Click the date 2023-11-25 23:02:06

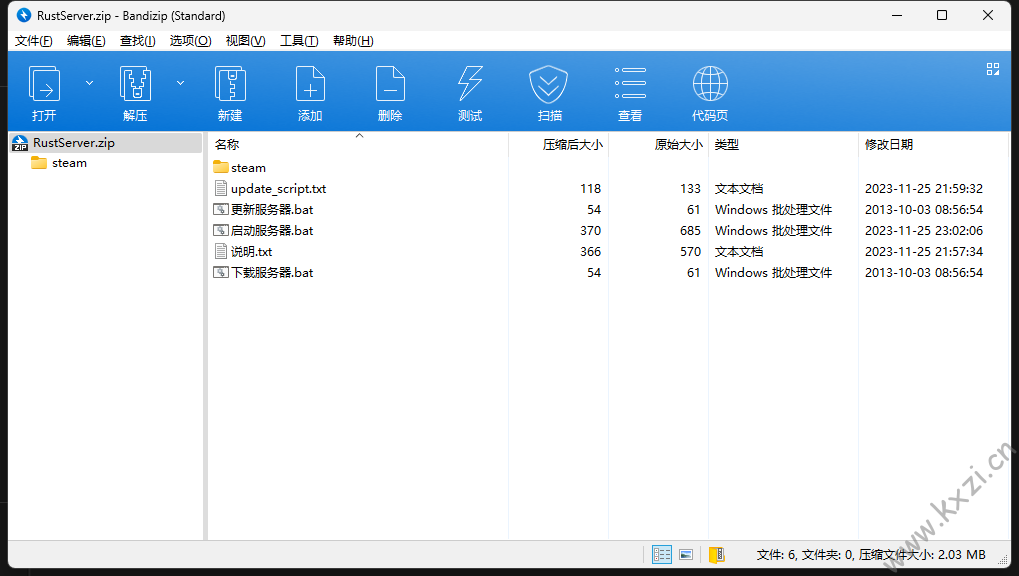923,230
